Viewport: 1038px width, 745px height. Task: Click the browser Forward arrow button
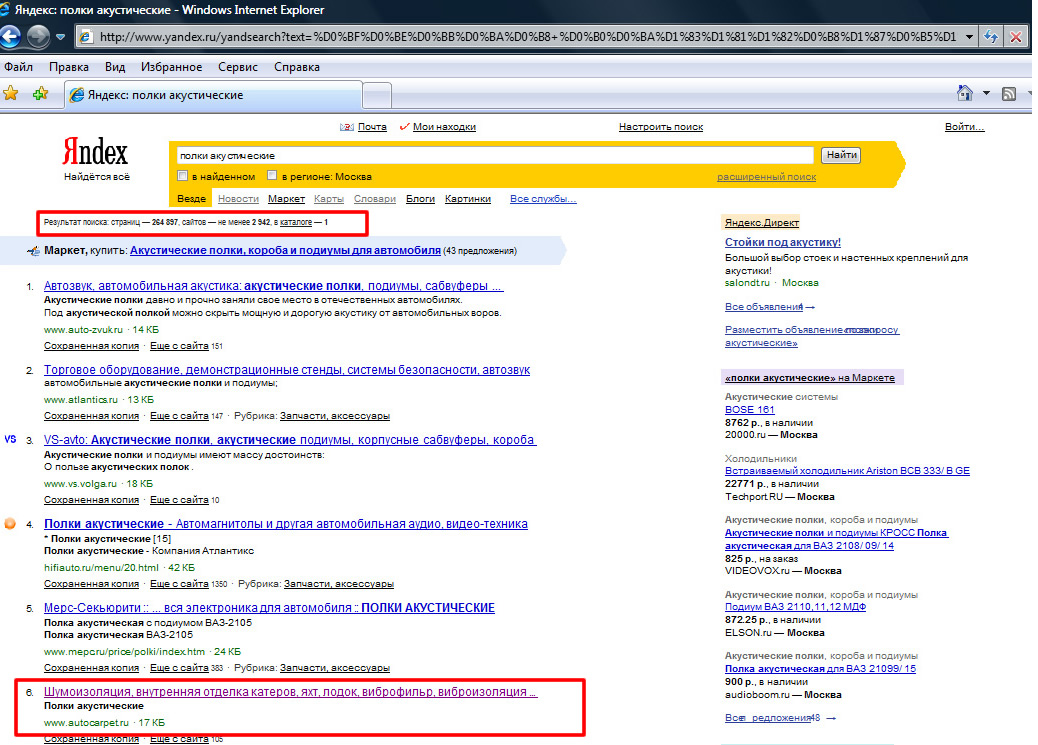coord(38,37)
